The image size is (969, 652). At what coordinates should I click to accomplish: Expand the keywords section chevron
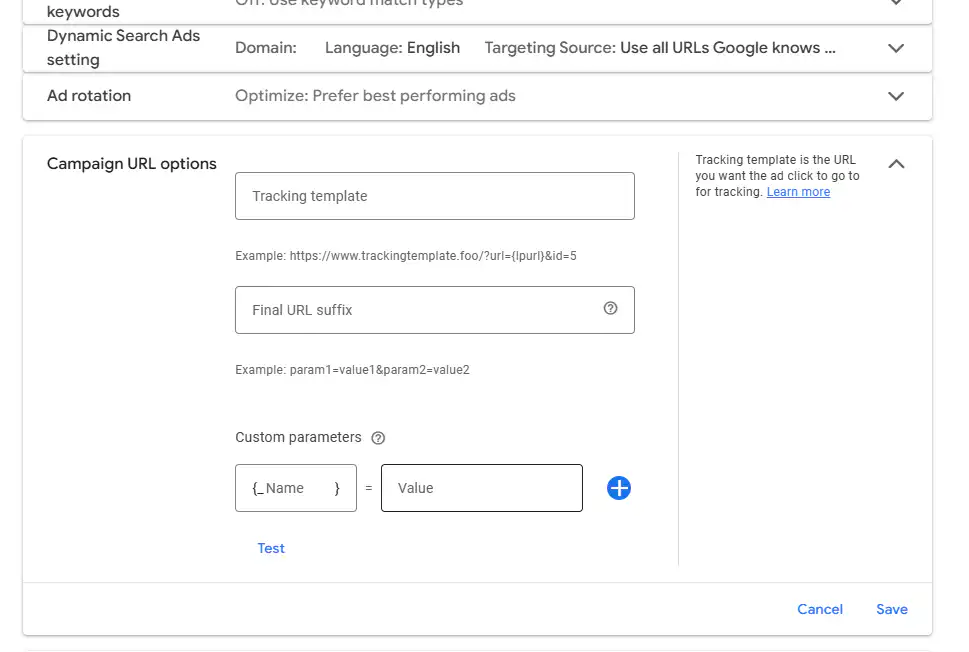[896, 2]
